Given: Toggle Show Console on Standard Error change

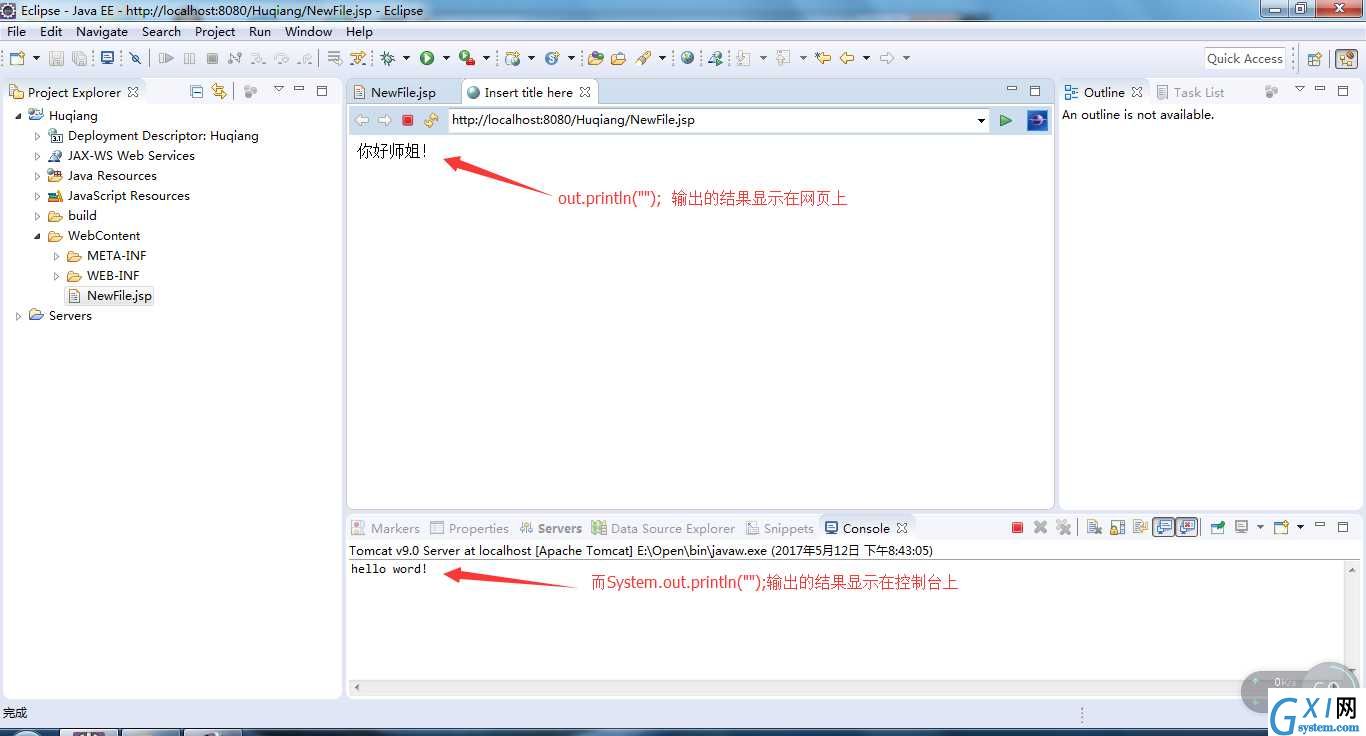Looking at the screenshot, I should pos(1186,527).
